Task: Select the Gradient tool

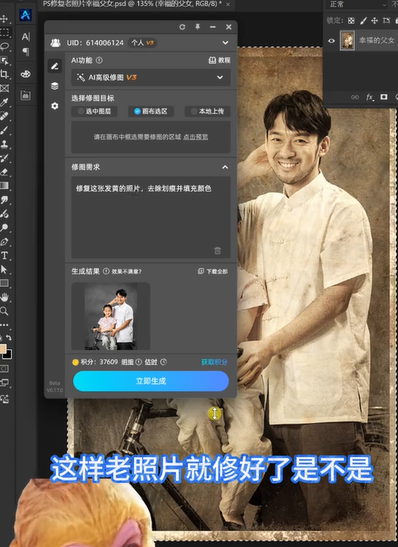Action: [4, 186]
